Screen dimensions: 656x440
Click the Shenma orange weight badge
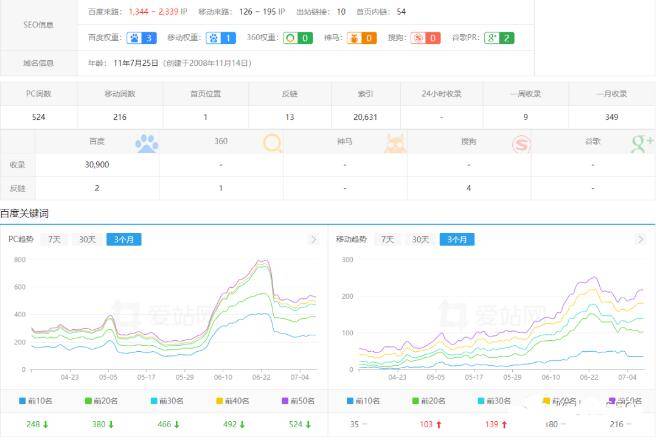[x=362, y=38]
